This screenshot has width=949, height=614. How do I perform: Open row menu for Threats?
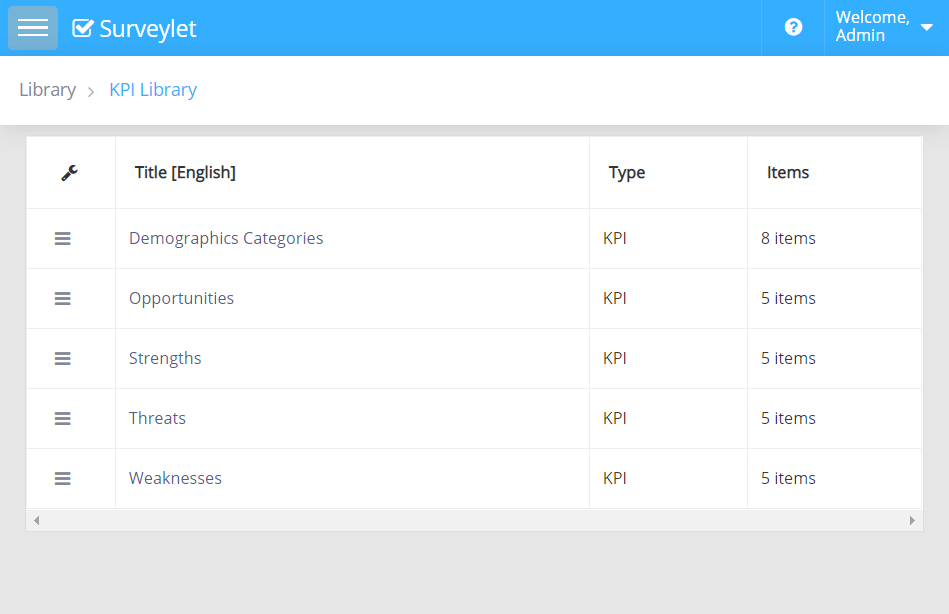(62, 419)
